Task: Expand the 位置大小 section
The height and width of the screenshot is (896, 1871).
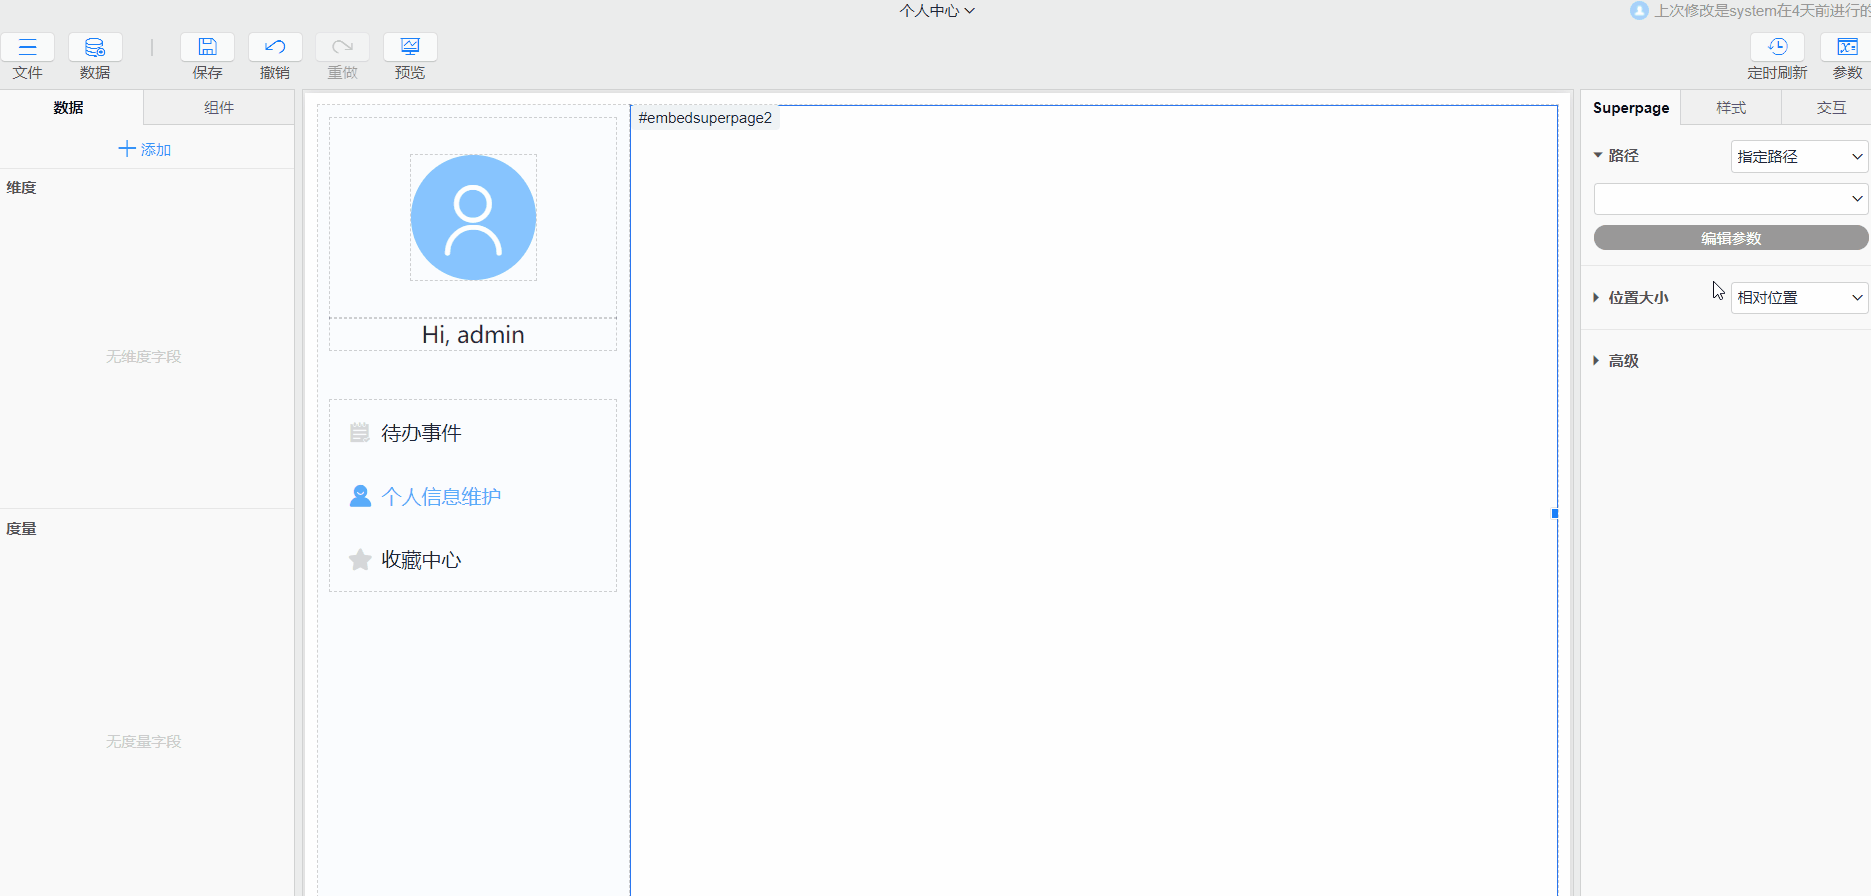Action: 1636,298
